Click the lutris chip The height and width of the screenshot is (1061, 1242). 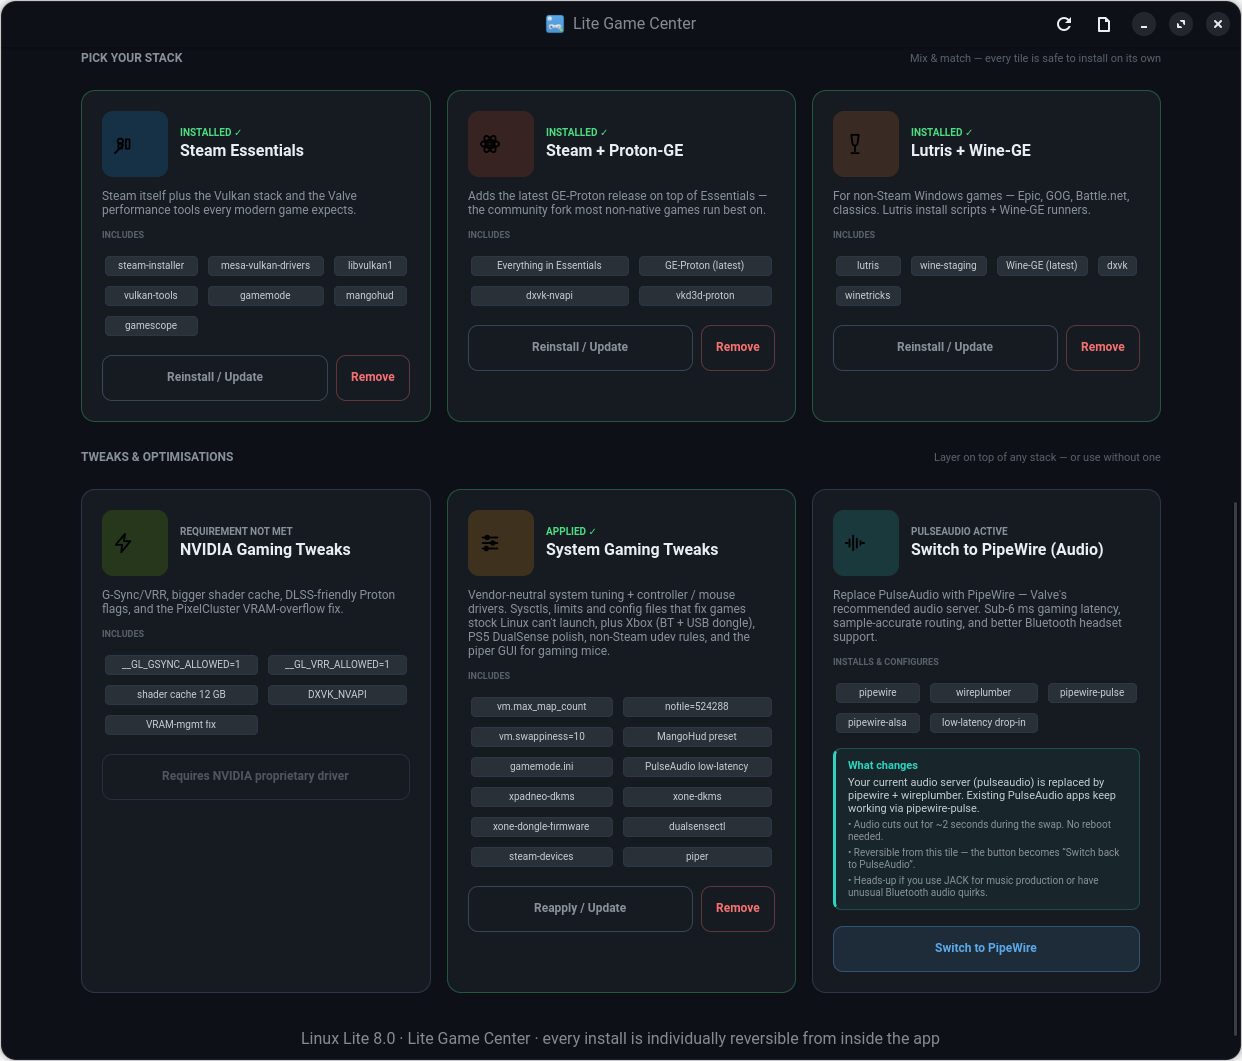point(868,266)
